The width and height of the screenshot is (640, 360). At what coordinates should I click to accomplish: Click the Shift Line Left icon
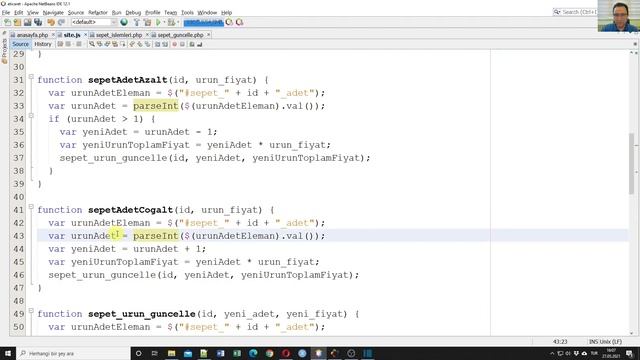pos(157,44)
